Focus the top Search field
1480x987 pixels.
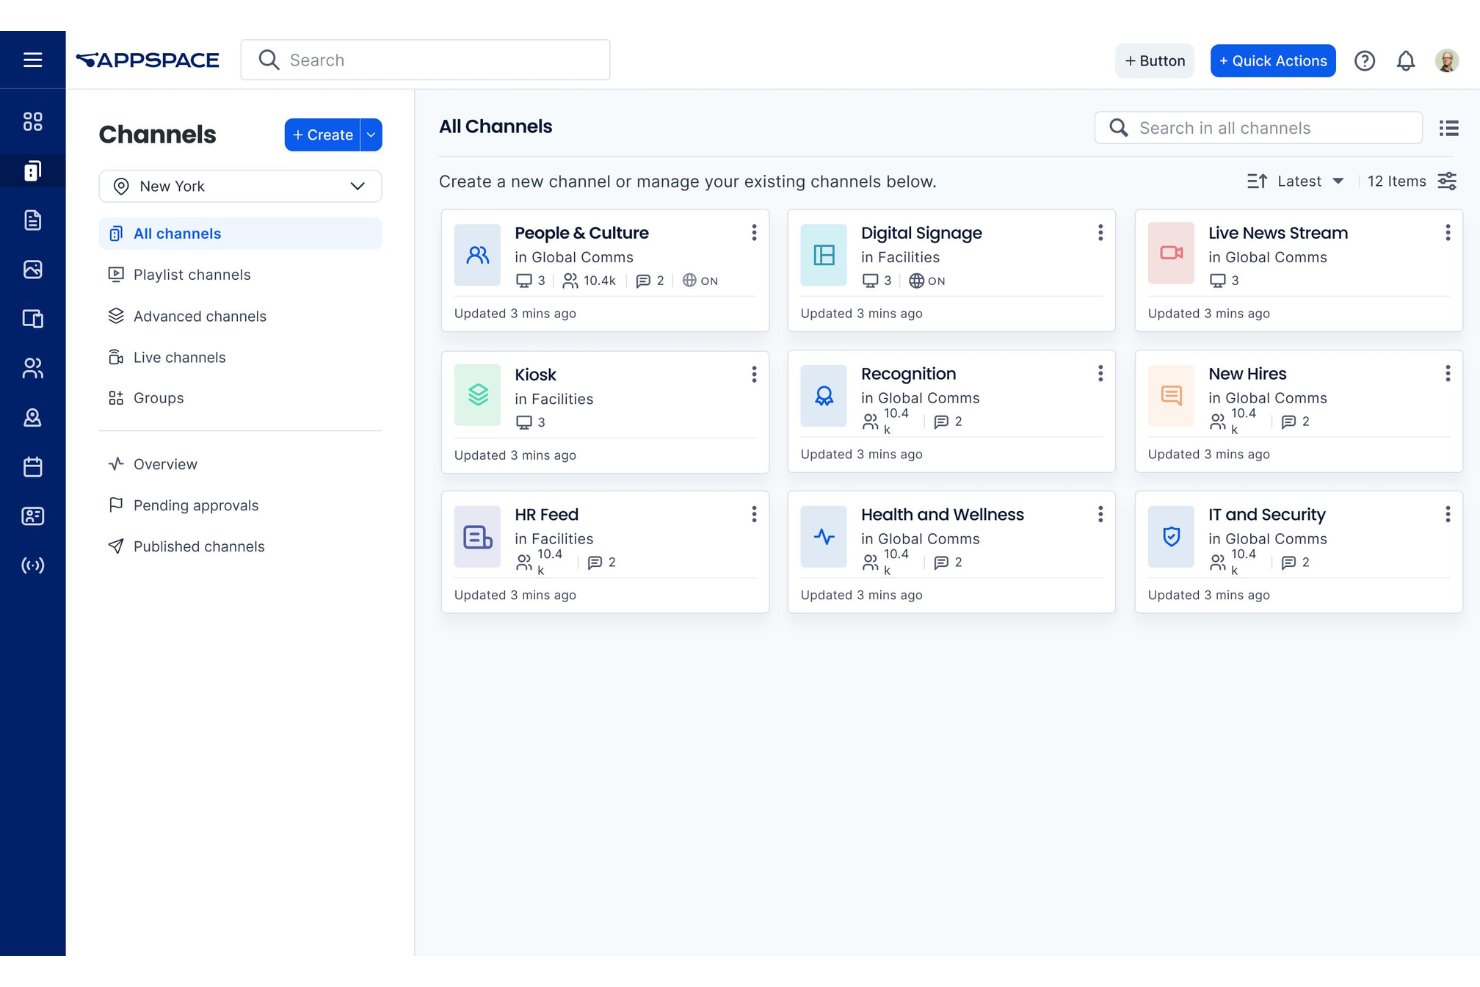[425, 60]
